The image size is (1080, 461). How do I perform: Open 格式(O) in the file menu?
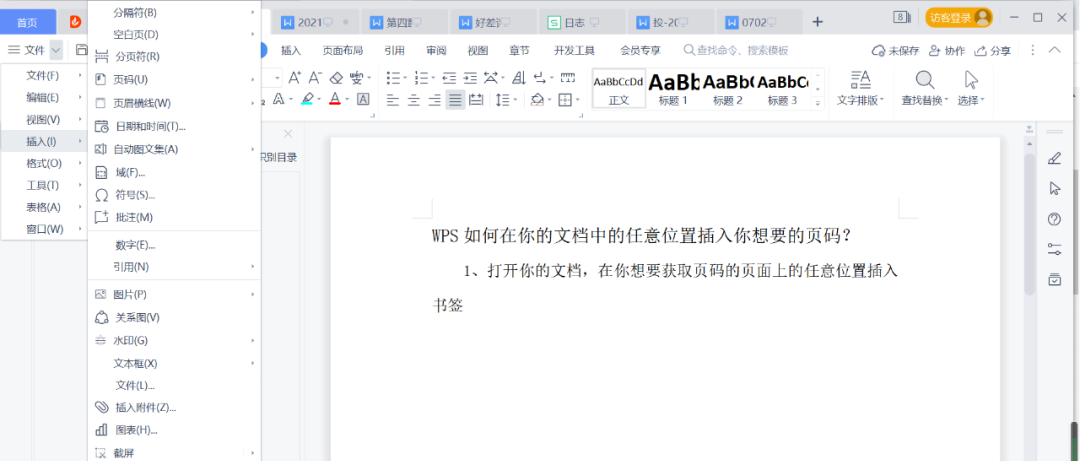pyautogui.click(x=44, y=163)
